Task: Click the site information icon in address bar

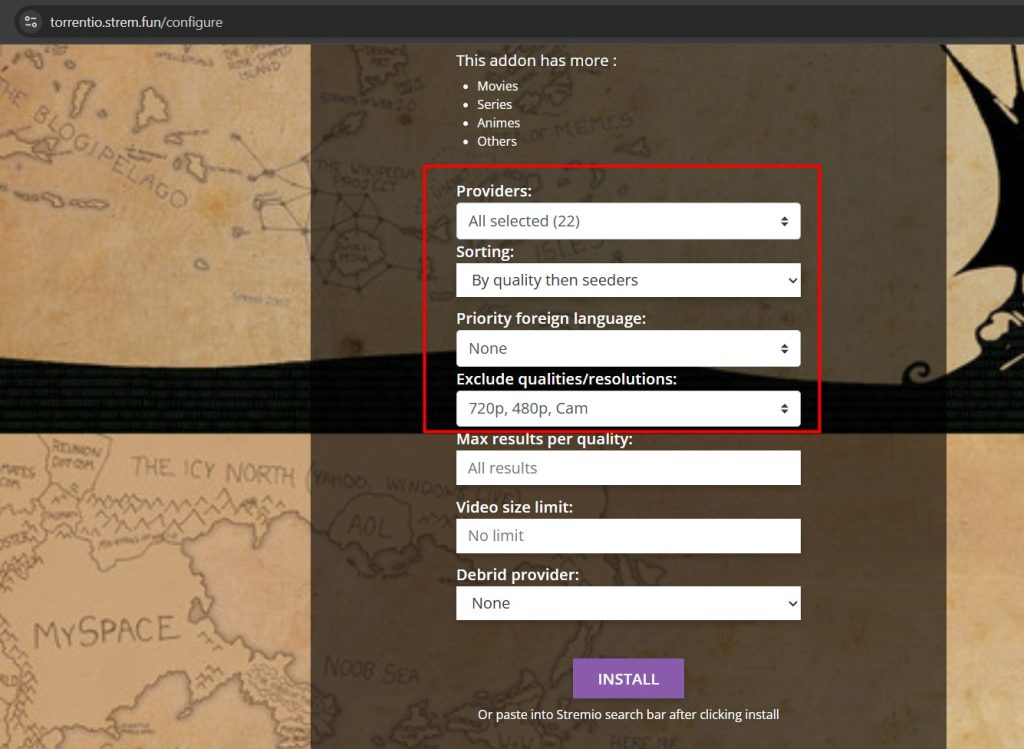Action: pyautogui.click(x=30, y=21)
